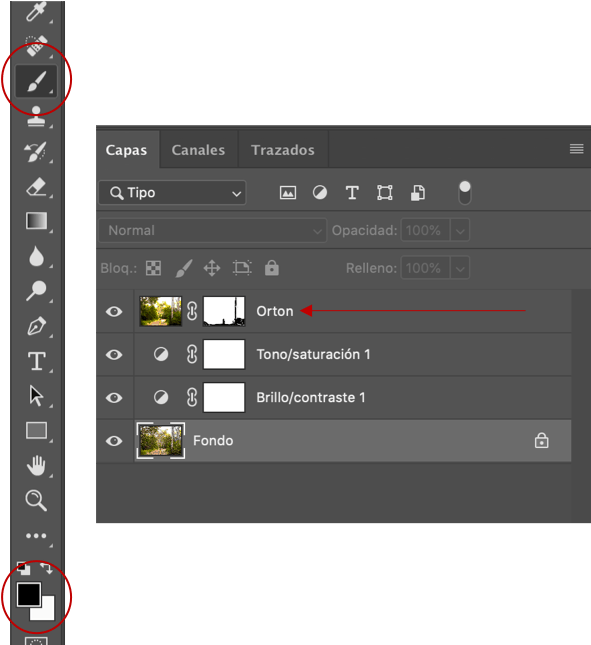Choose the Zoom magnifier tool

click(x=36, y=501)
